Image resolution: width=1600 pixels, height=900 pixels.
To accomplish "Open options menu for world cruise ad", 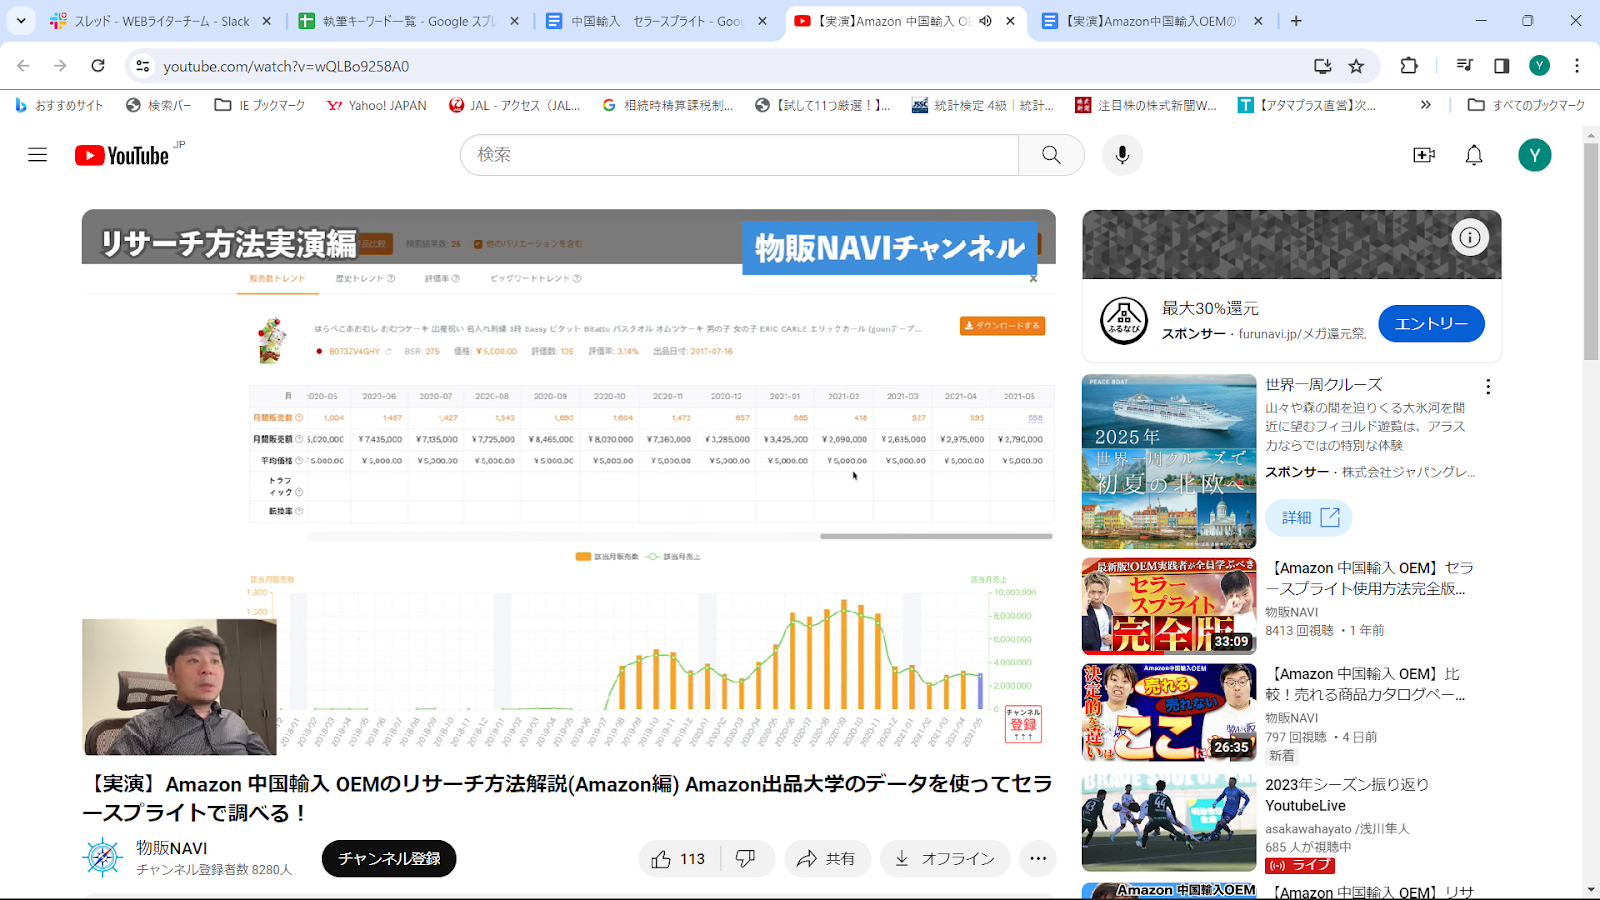I will (x=1488, y=387).
